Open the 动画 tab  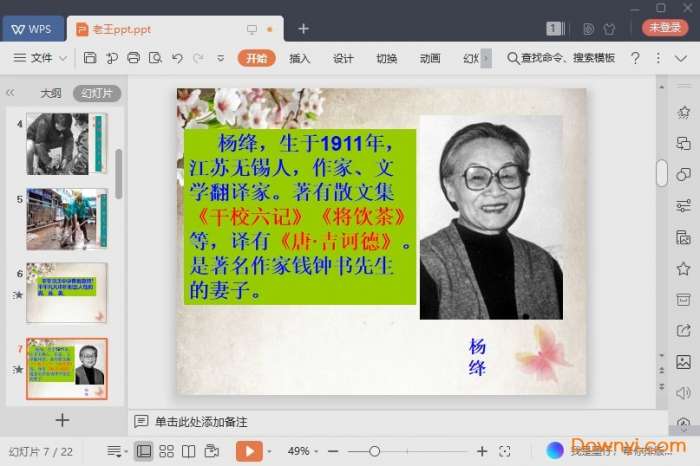[x=430, y=58]
